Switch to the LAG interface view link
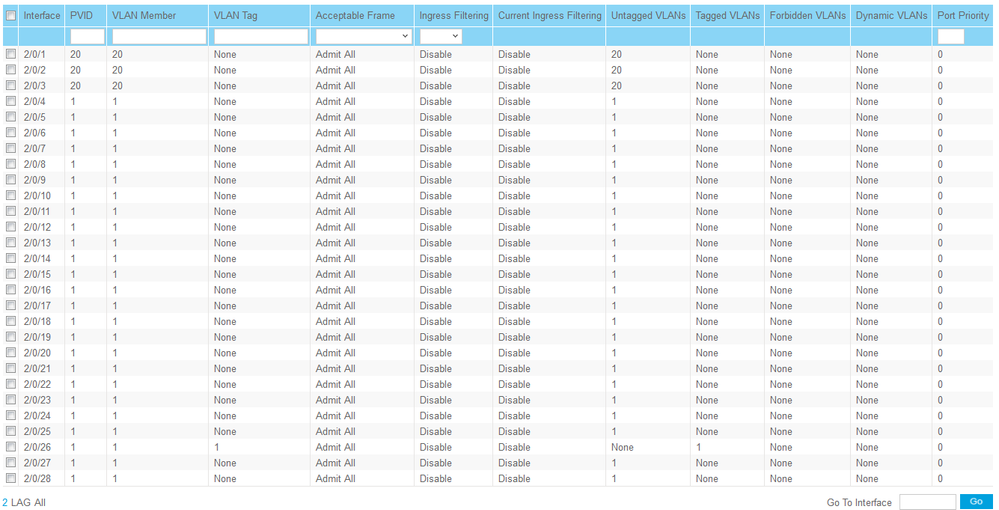999x510 pixels. (x=20, y=502)
